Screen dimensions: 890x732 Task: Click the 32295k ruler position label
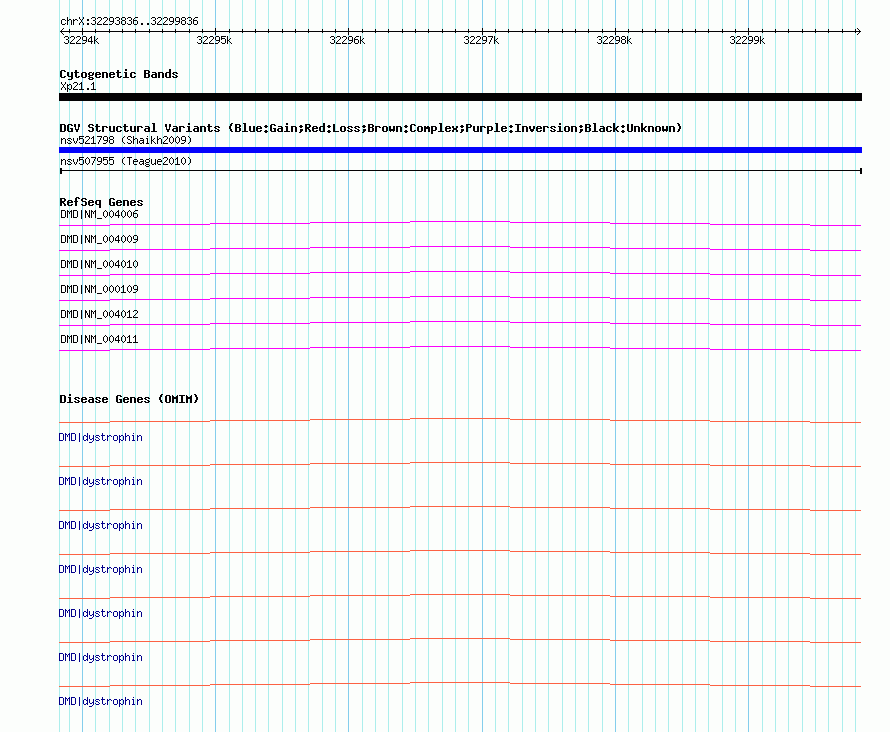click(214, 40)
